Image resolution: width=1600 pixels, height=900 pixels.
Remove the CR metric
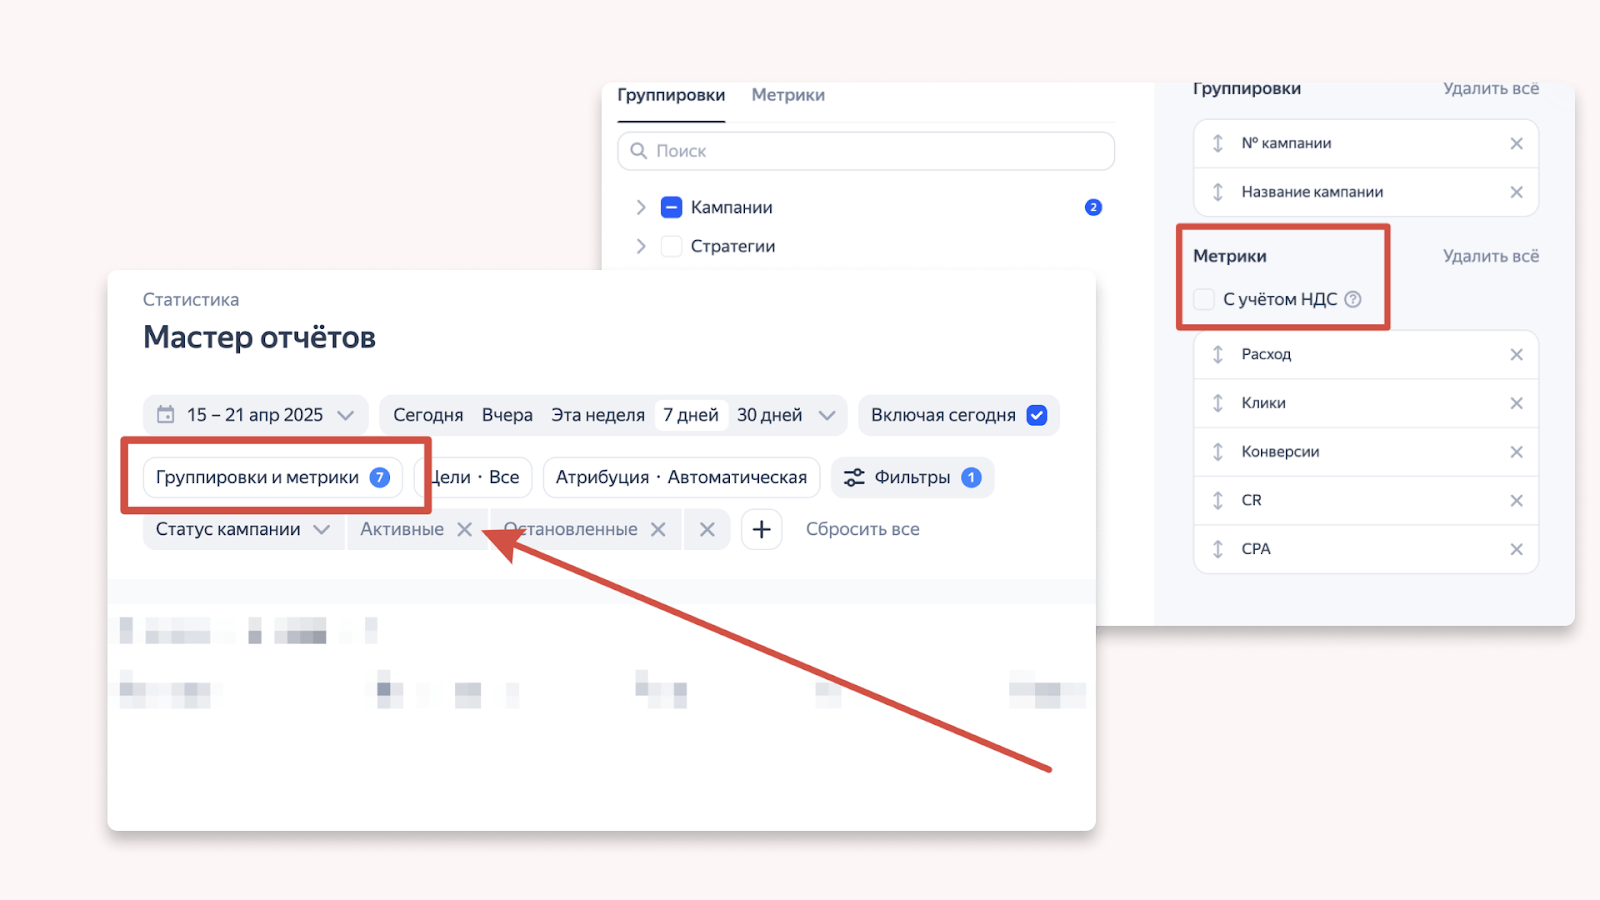[x=1516, y=500]
